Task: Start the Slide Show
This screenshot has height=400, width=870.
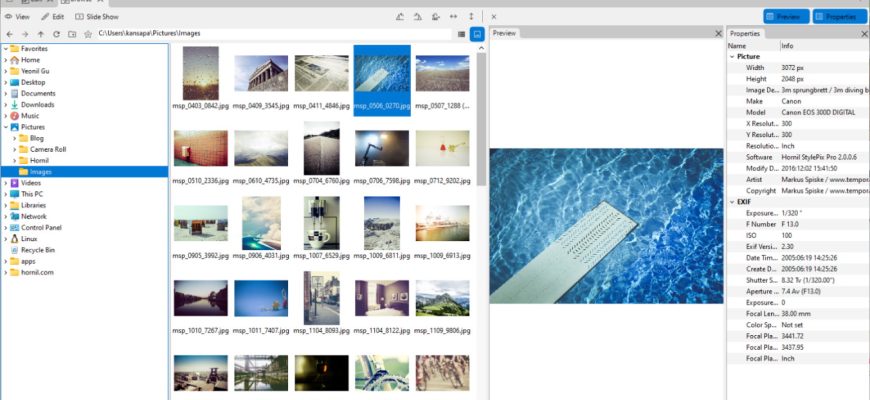Action: pos(97,17)
